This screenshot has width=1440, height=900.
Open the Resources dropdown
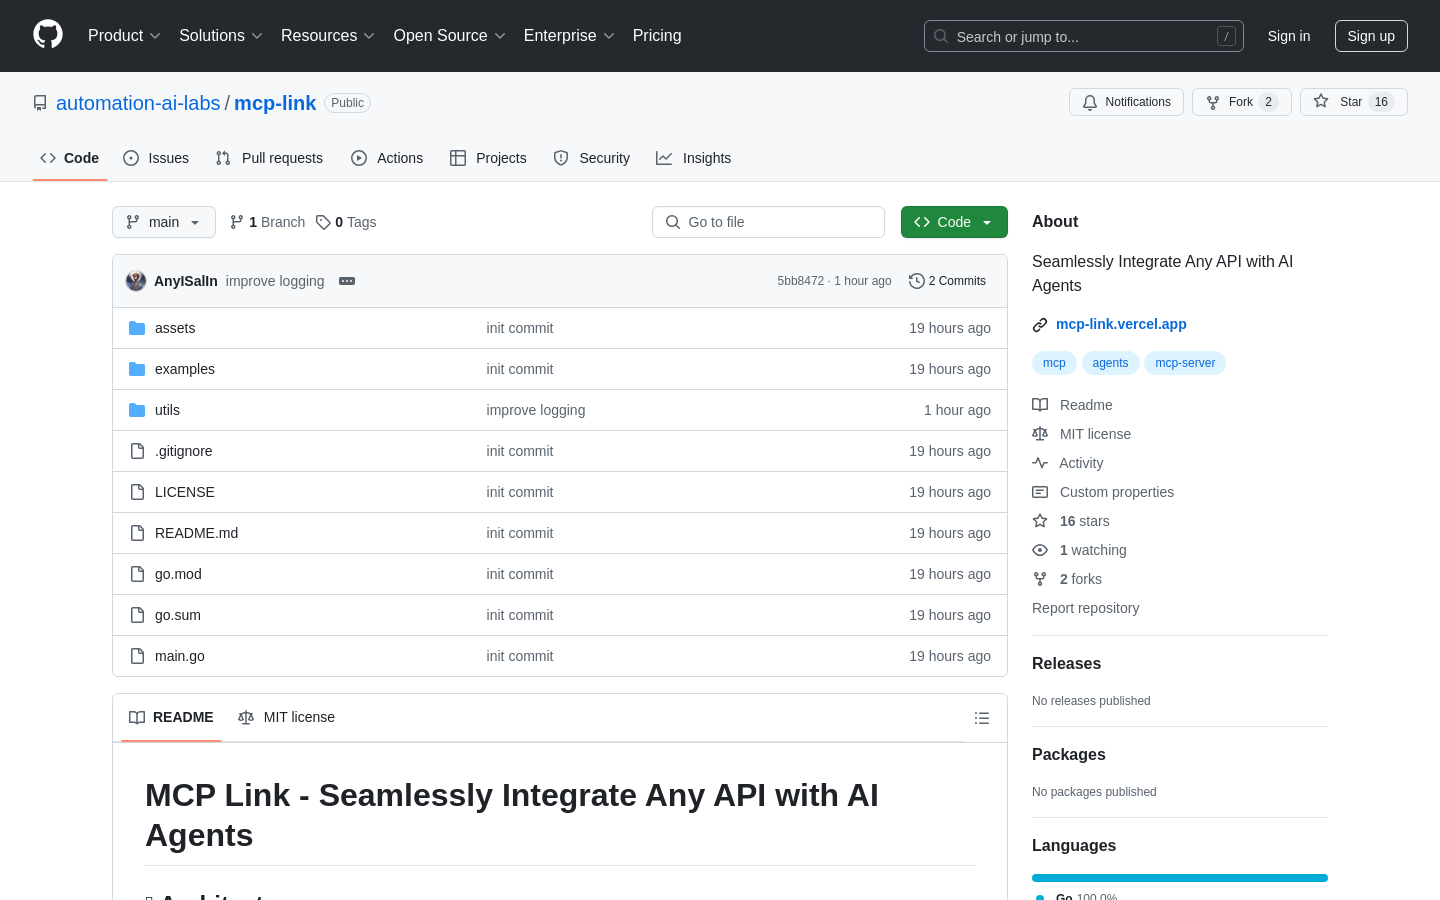328,36
